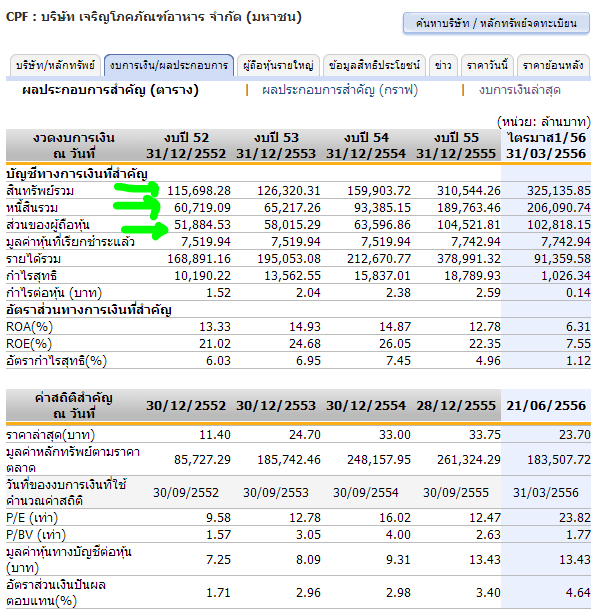Select market cap value 85,727.29
This screenshot has width=602, height=615.
202,460
